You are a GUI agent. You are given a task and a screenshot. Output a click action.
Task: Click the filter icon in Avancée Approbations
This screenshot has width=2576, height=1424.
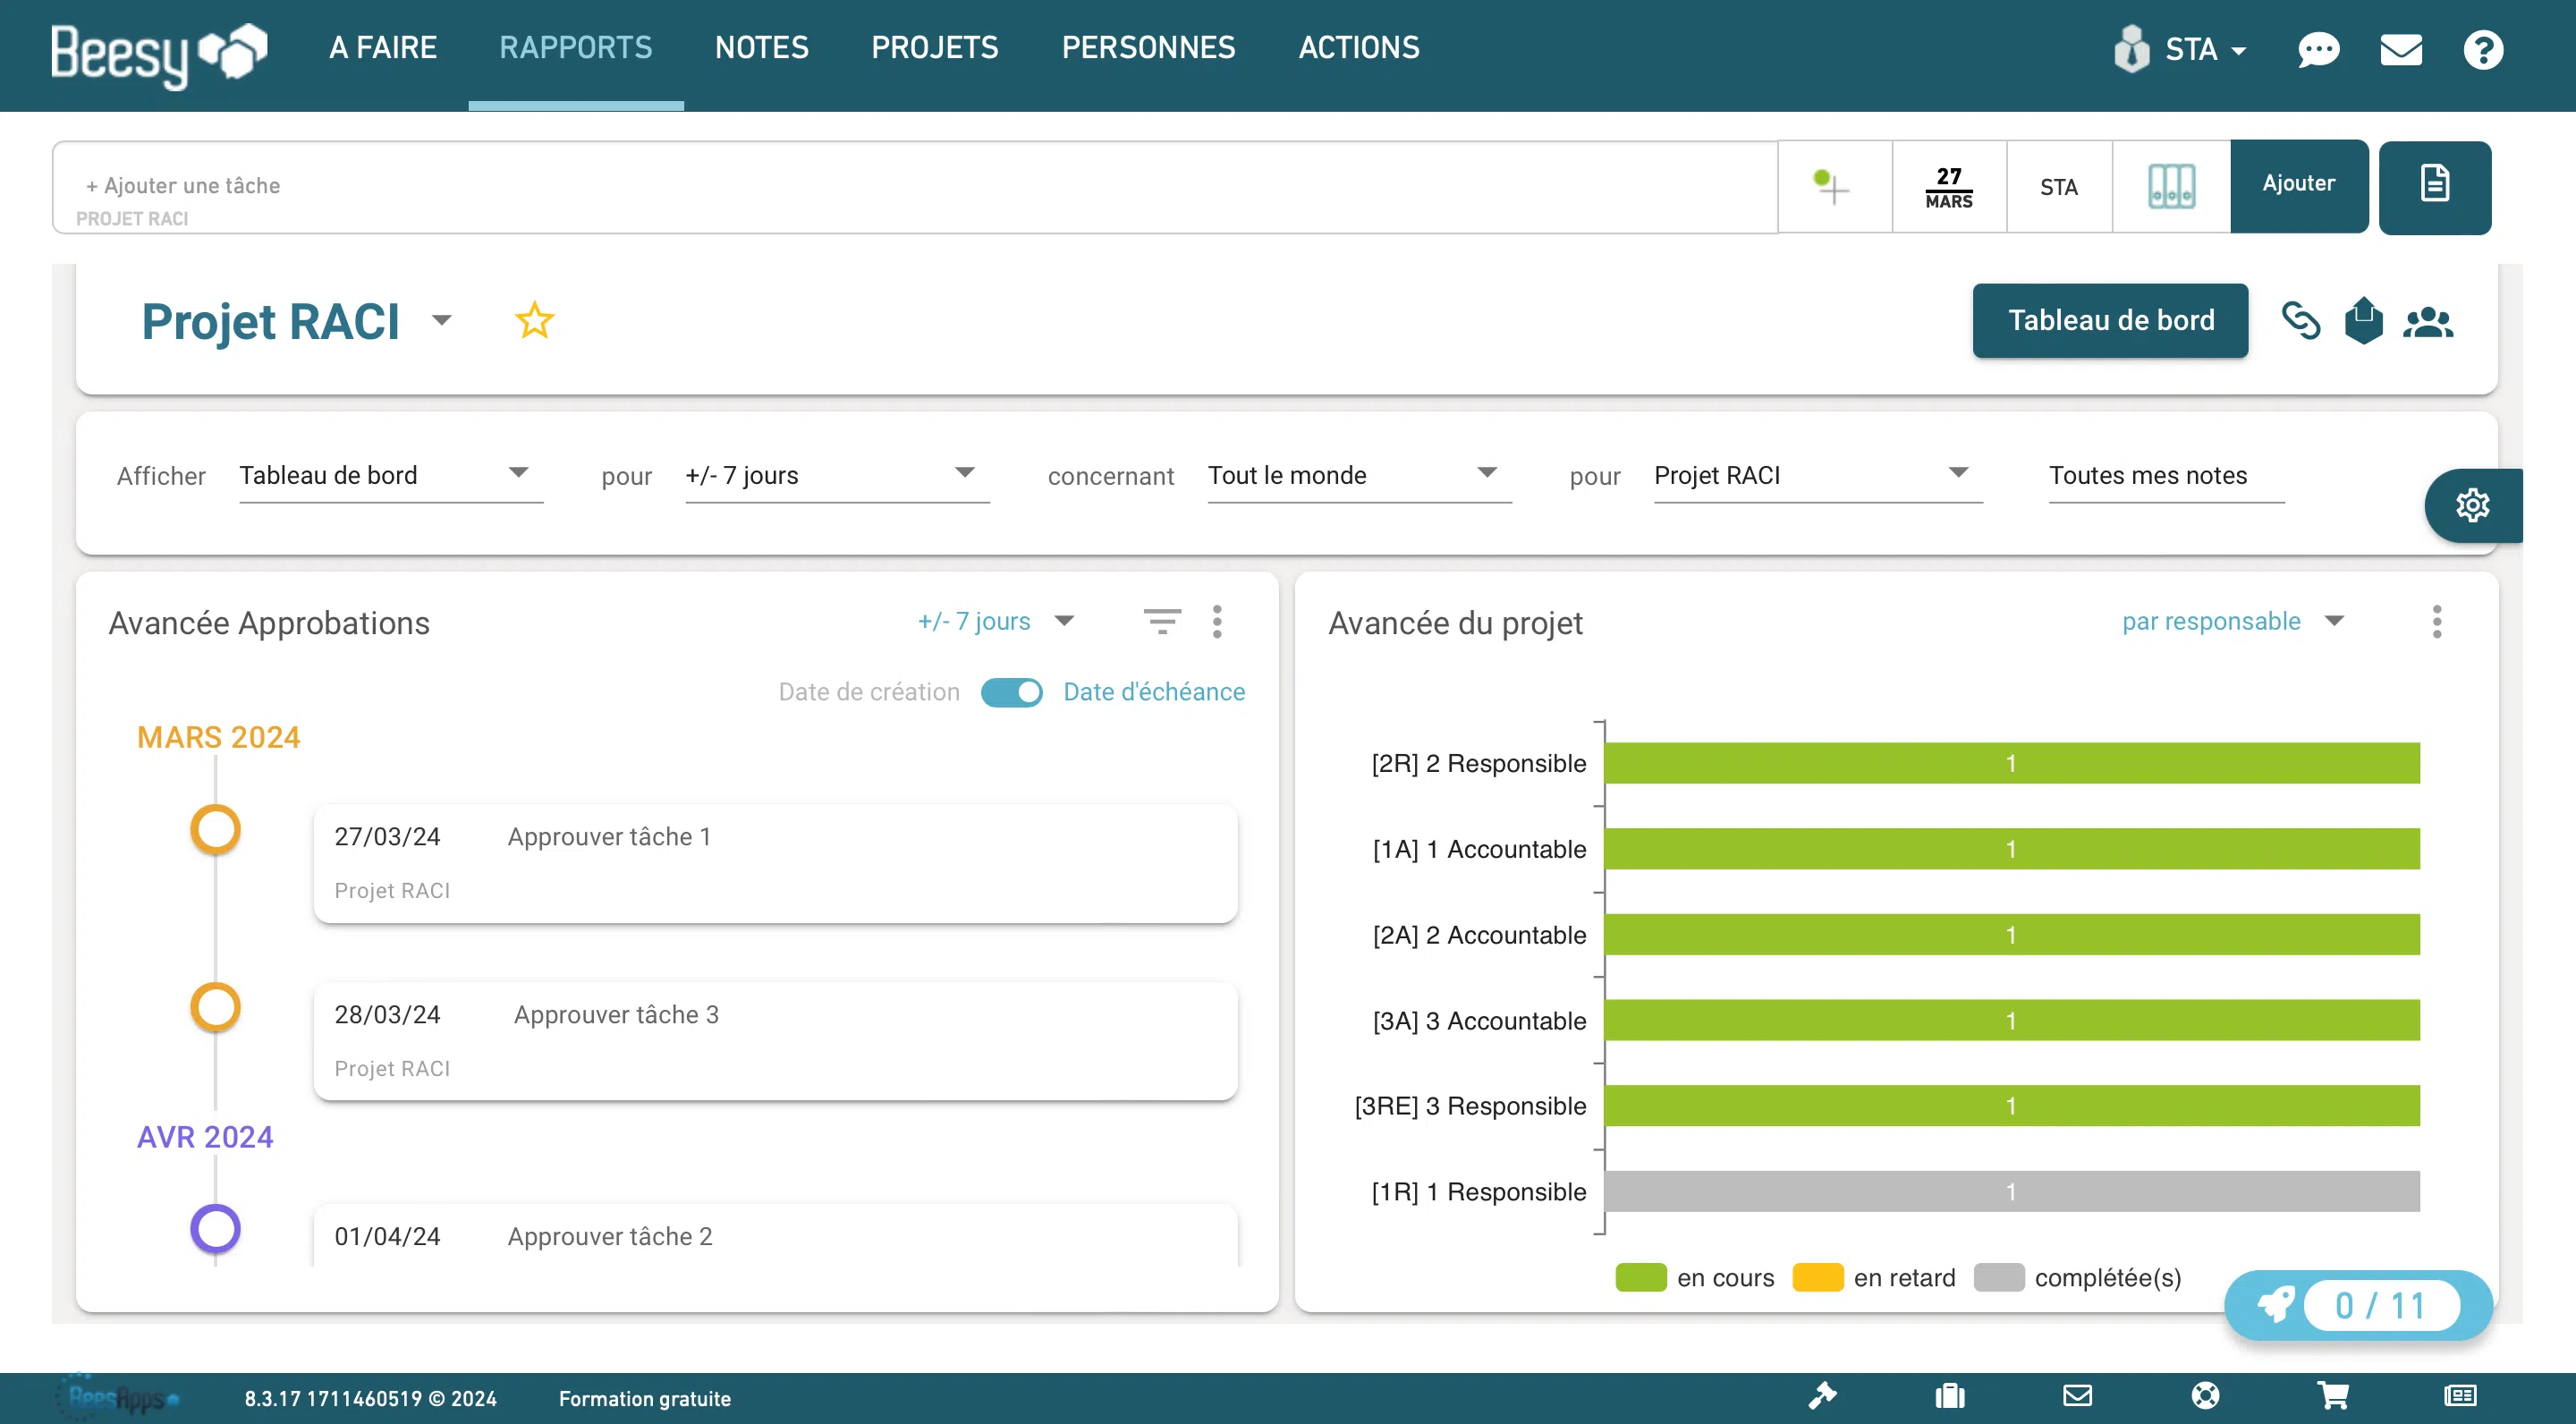coord(1162,621)
